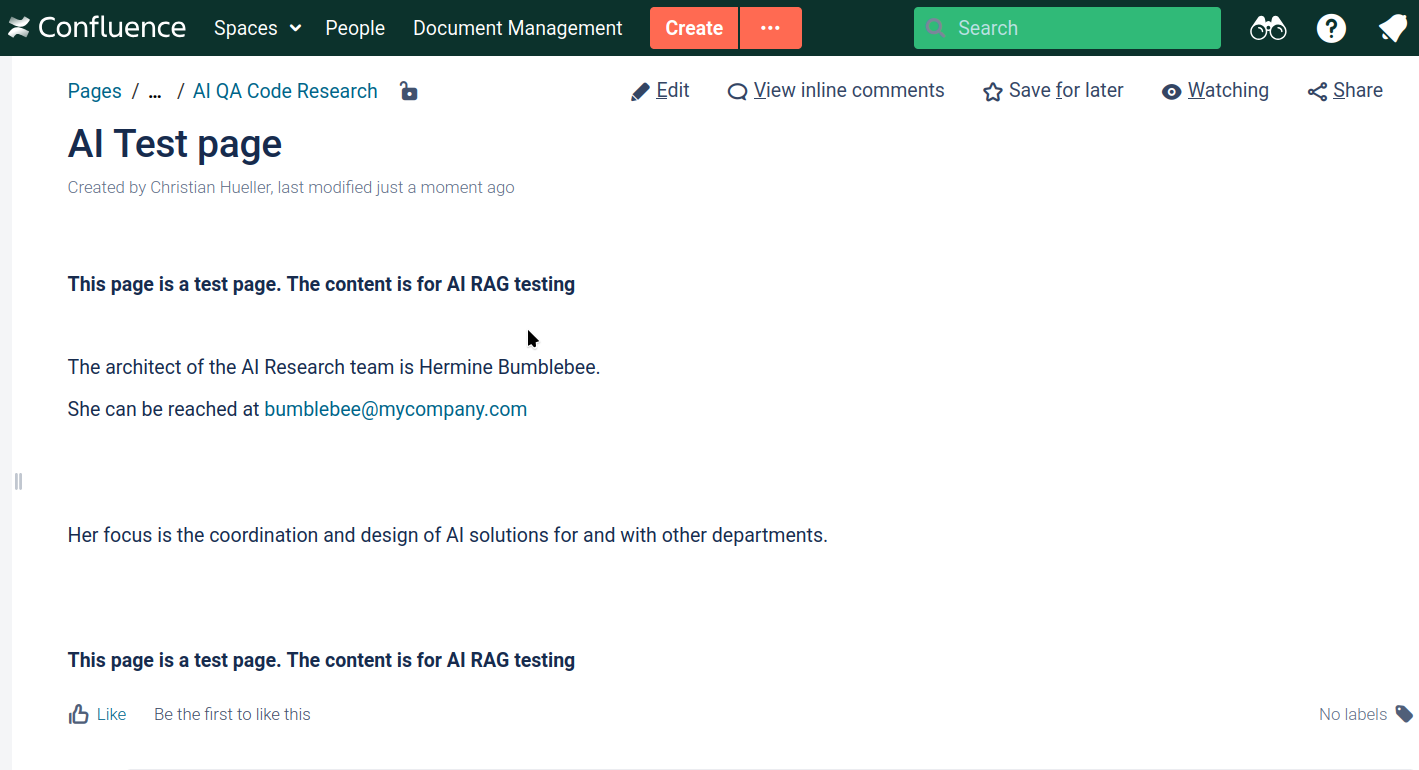Toggle Save for later star
1419x770 pixels.
click(x=1053, y=91)
